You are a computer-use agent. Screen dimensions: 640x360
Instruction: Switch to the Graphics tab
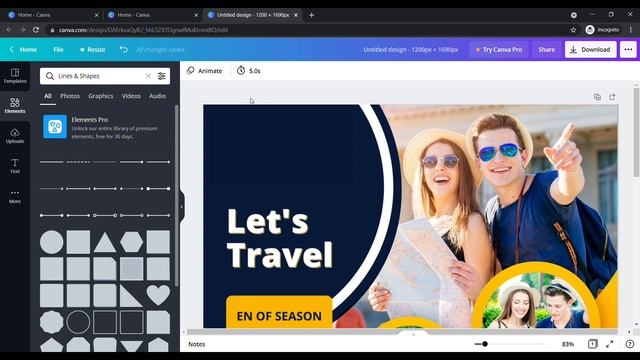(x=101, y=96)
